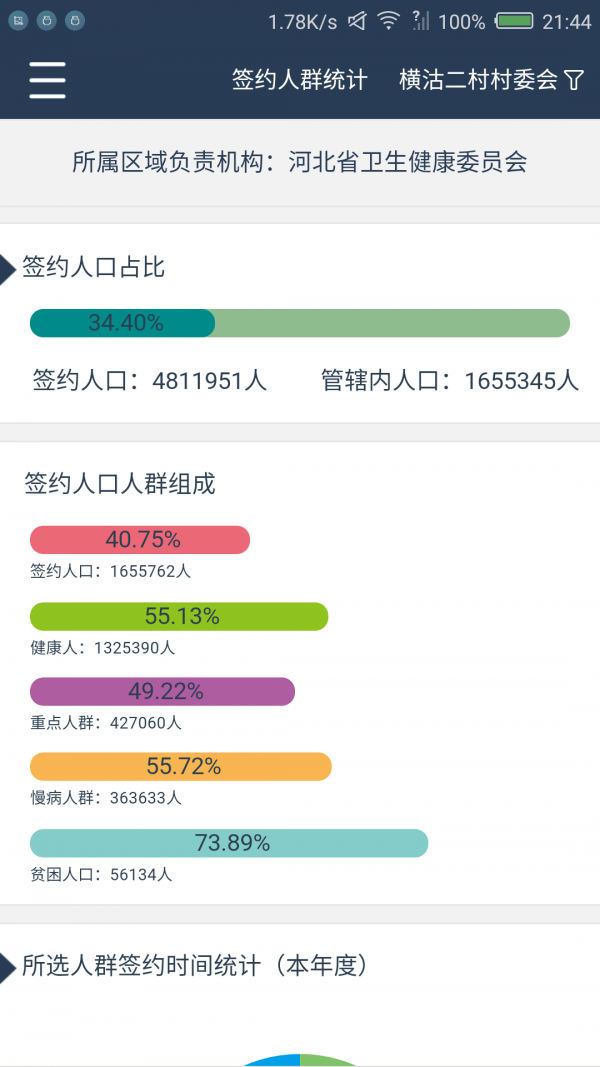Tap the filter funnel icon
600x1067 pixels.
click(x=574, y=80)
